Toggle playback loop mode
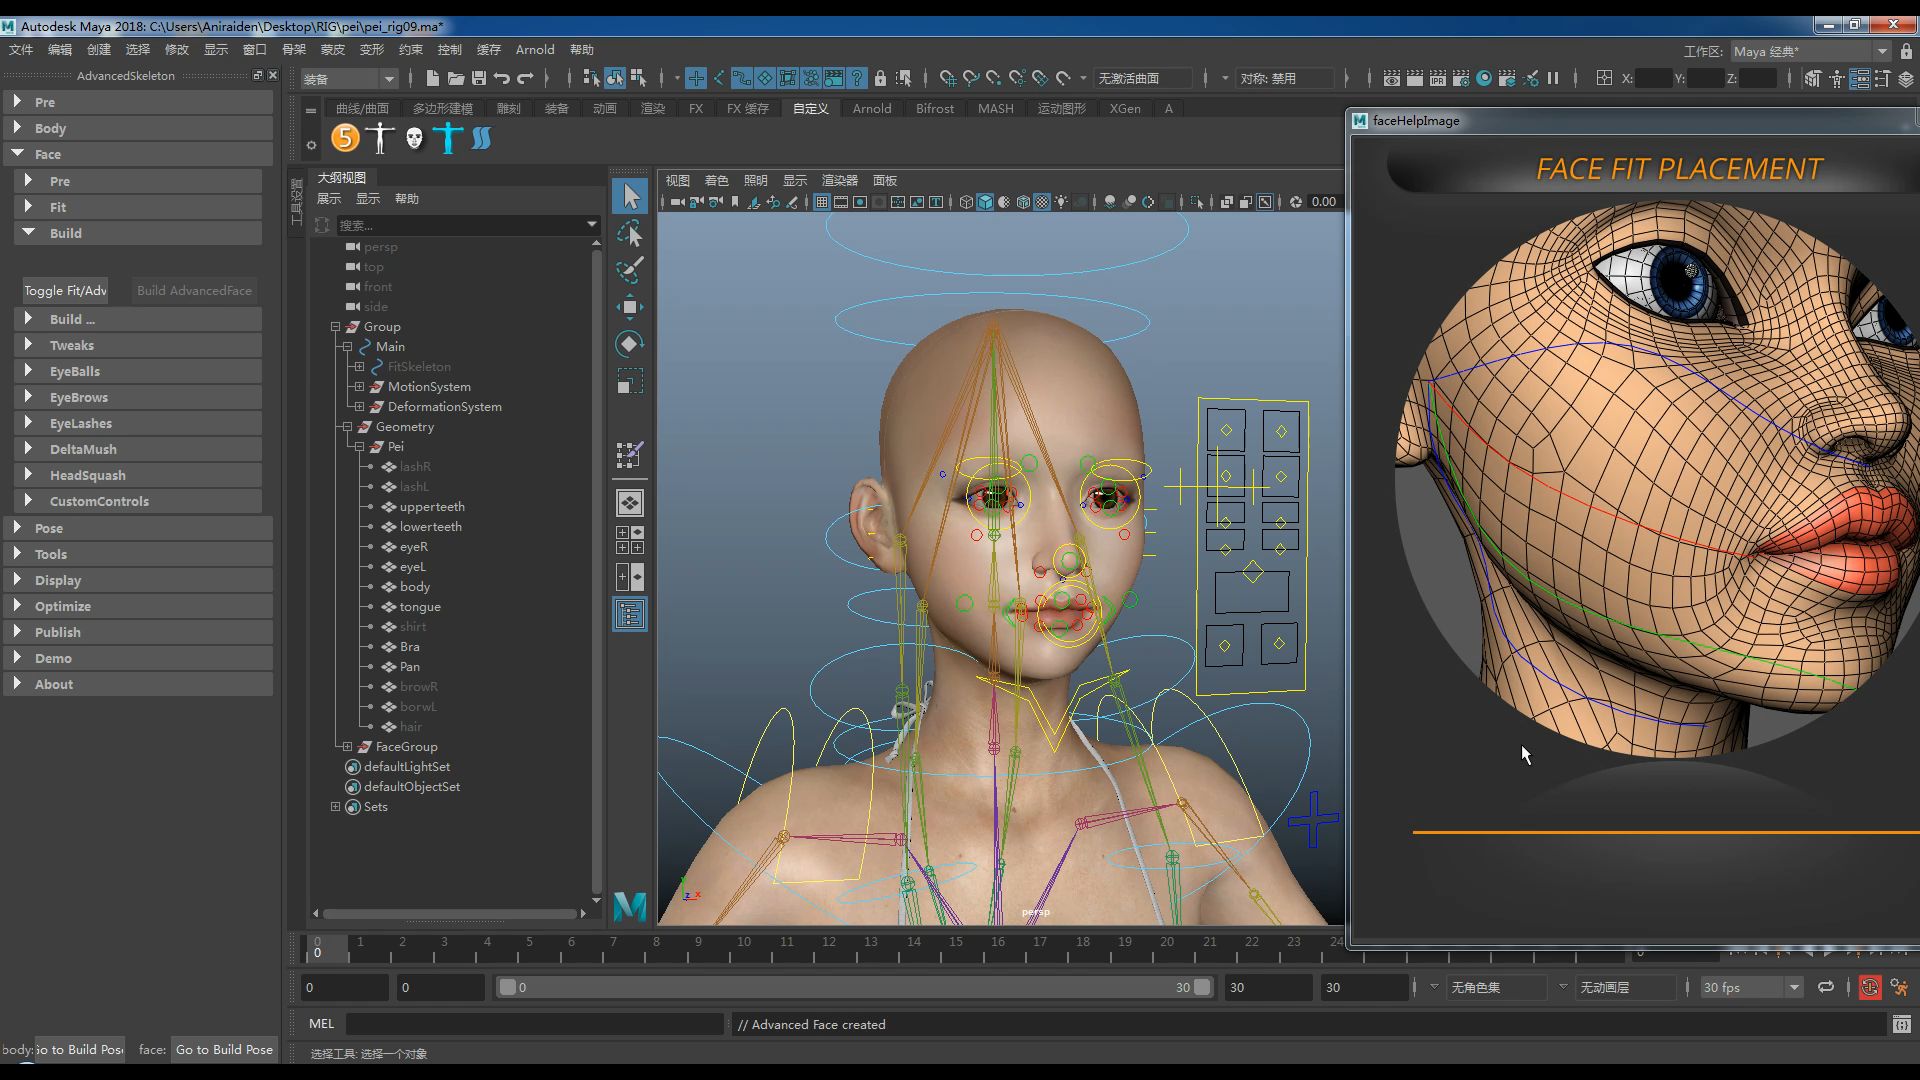The height and width of the screenshot is (1080, 1920). [x=1826, y=988]
